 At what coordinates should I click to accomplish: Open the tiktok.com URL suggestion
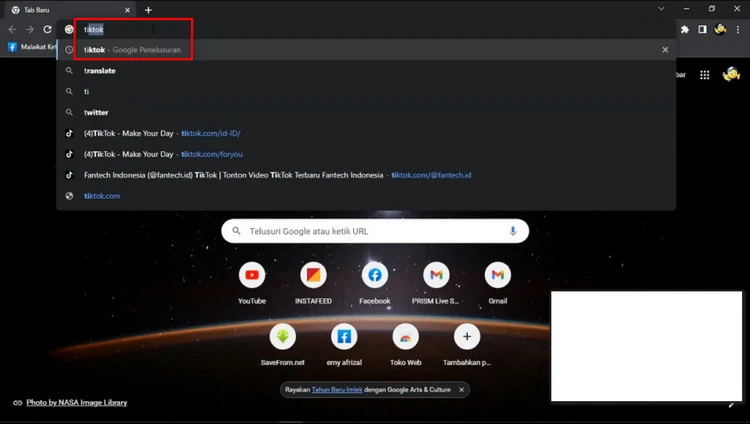[x=366, y=196]
